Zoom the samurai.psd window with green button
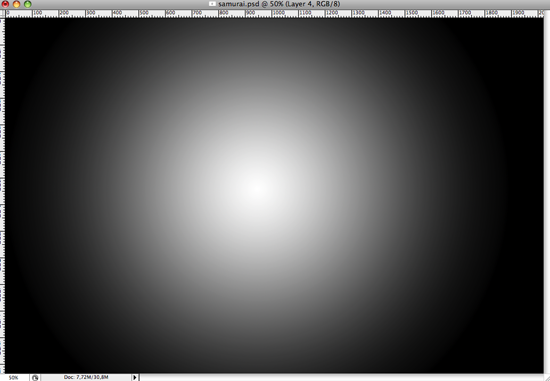Image resolution: width=550 pixels, height=381 pixels. [27, 4]
